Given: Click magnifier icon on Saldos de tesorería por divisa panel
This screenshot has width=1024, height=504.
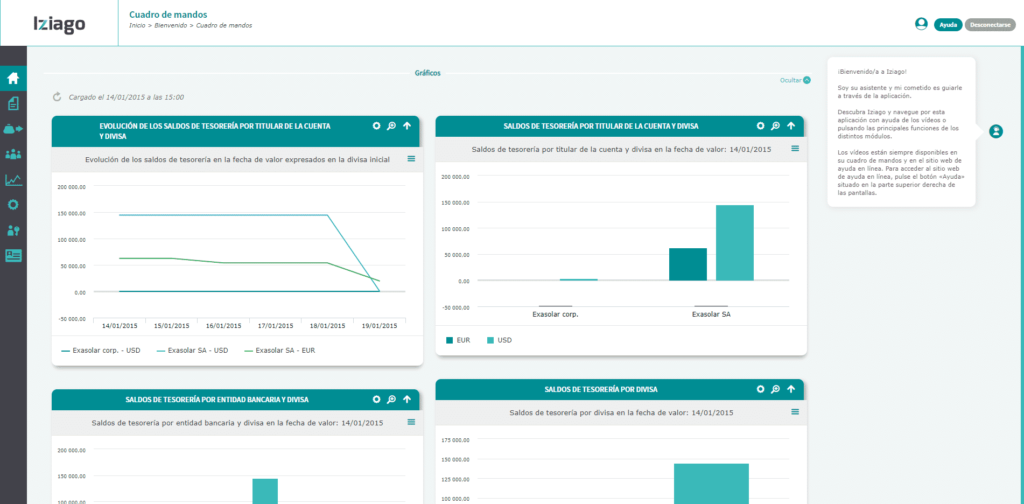Looking at the screenshot, I should tap(775, 389).
